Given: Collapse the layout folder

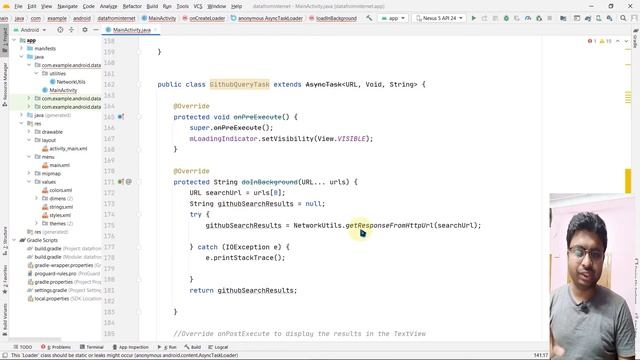Looking at the screenshot, I should tap(29, 140).
